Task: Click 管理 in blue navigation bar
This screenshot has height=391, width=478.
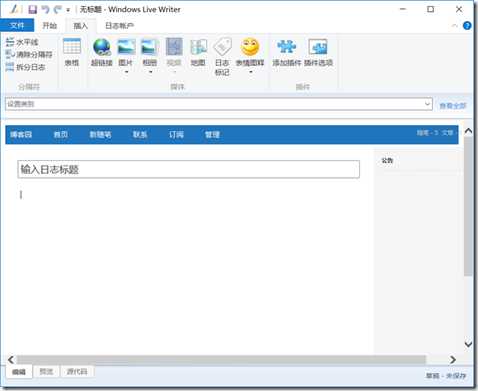Action: click(212, 134)
